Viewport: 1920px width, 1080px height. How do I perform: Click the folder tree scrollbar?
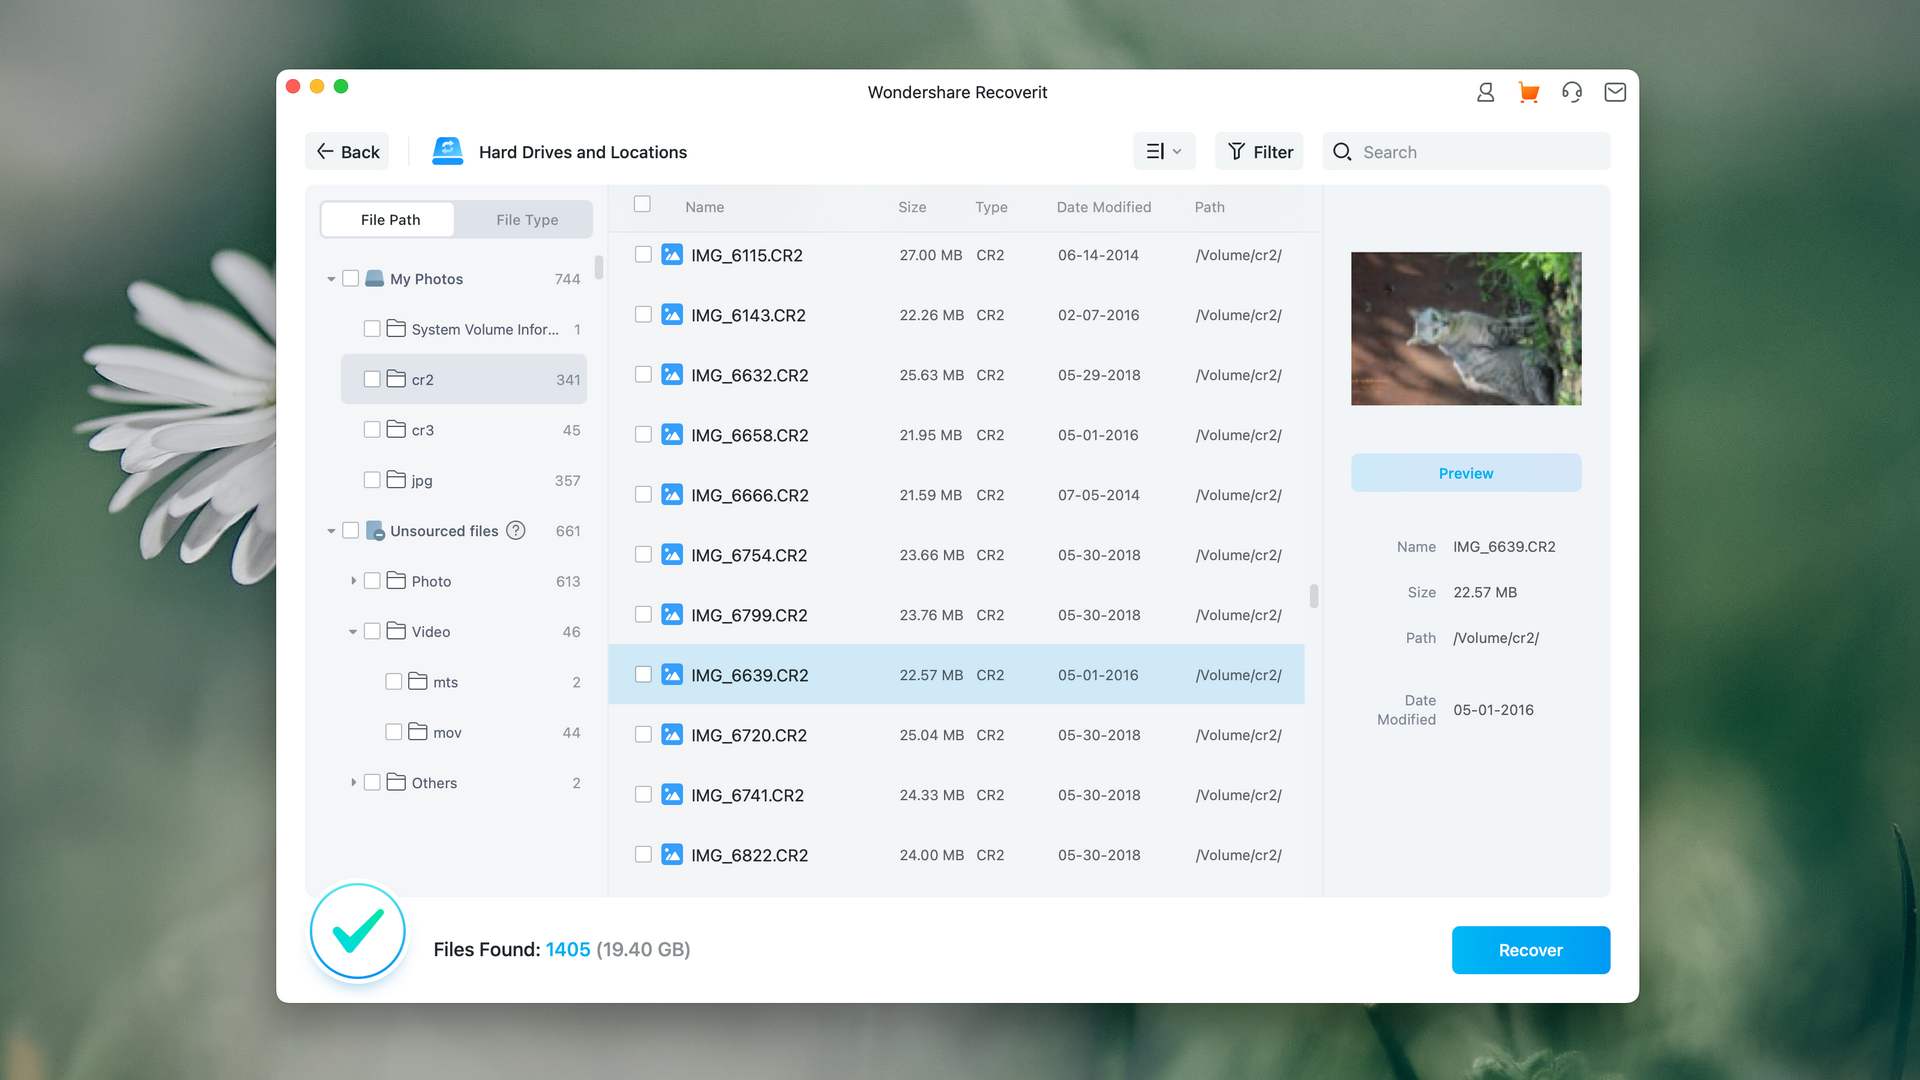(599, 267)
